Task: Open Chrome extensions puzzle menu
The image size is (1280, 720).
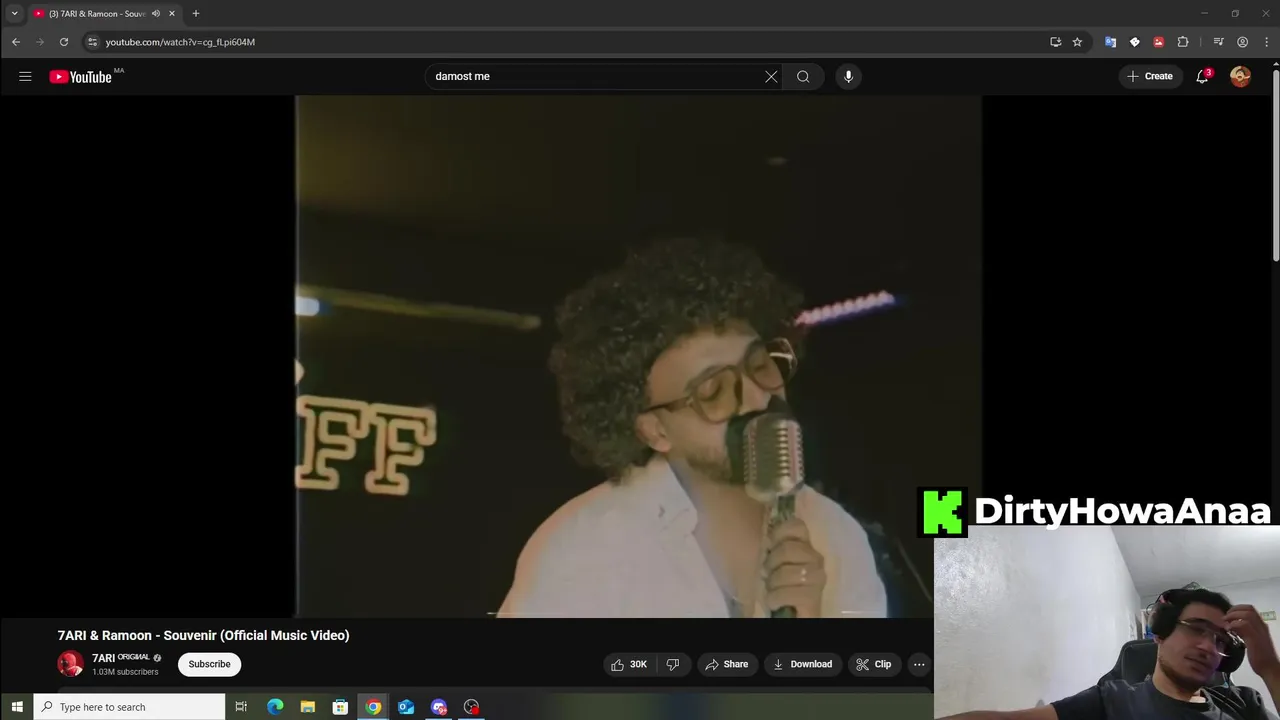Action: coord(1183,42)
